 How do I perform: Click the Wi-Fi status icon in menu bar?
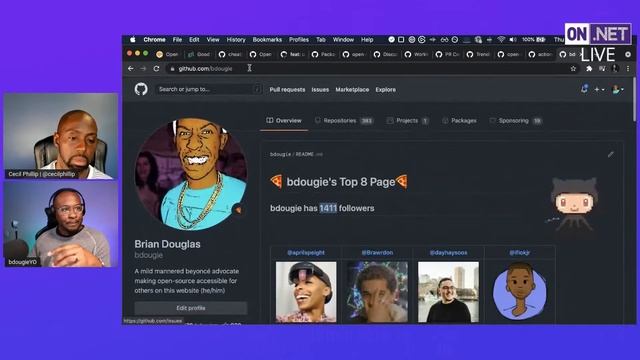click(x=501, y=40)
